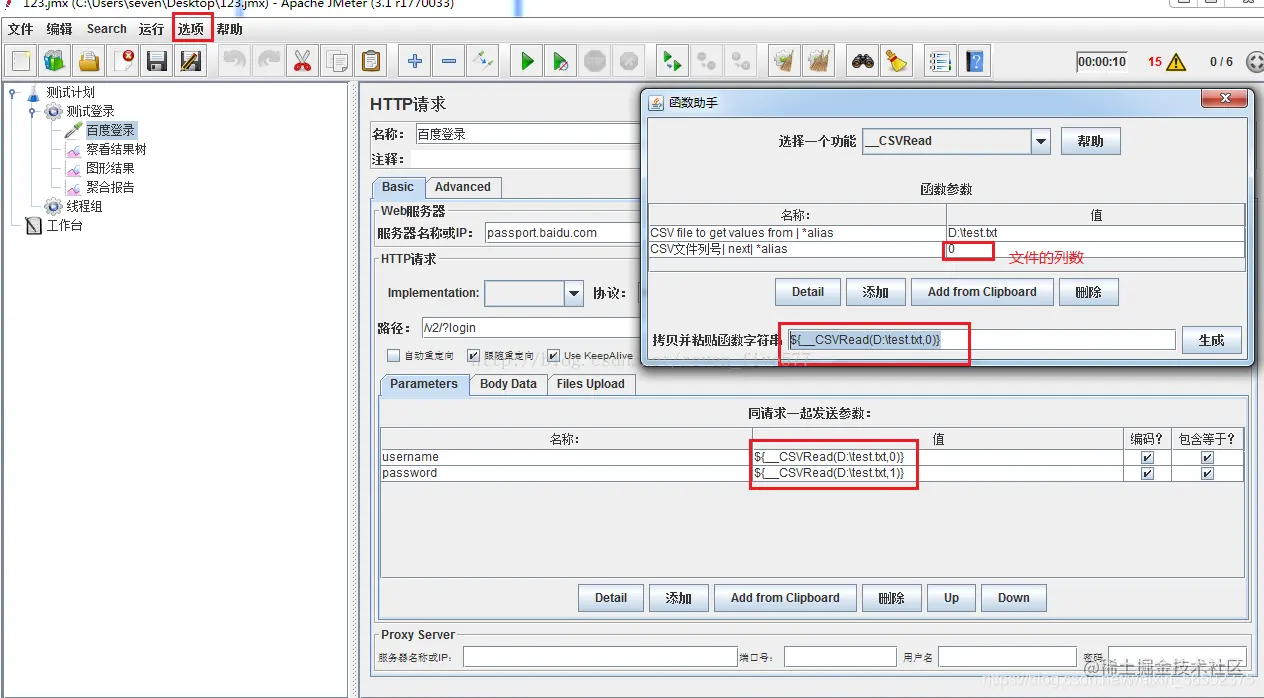Enable the 自动重定向 checkbox
Screen dimensions: 1264x698
394,356
